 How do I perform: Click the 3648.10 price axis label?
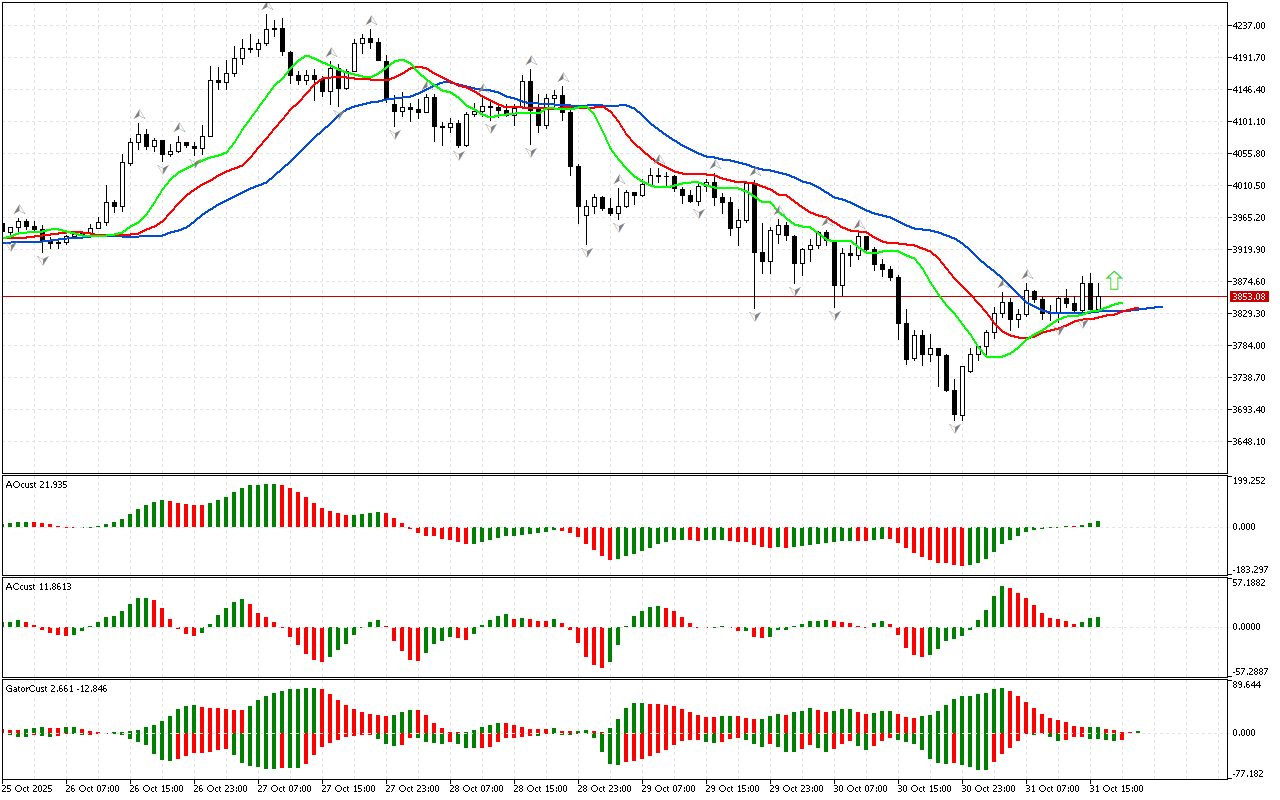[1249, 442]
